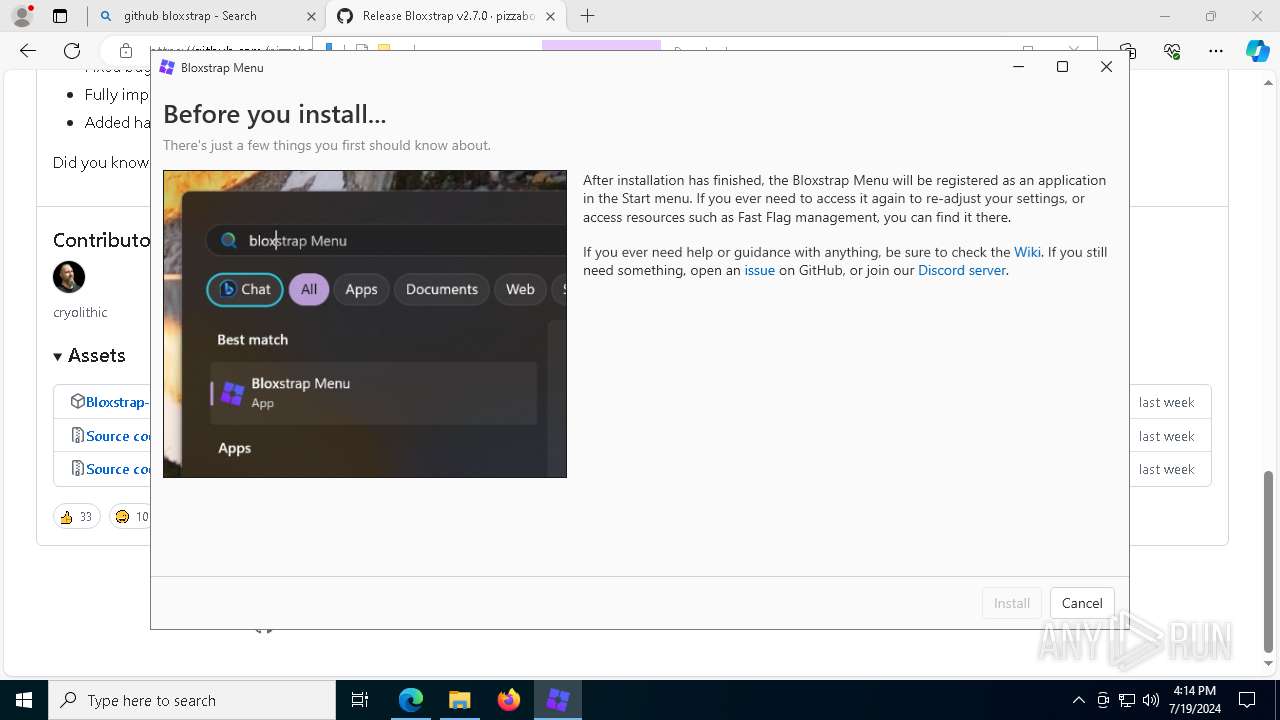Close the Bloxstrap Menu window

pyautogui.click(x=1106, y=67)
